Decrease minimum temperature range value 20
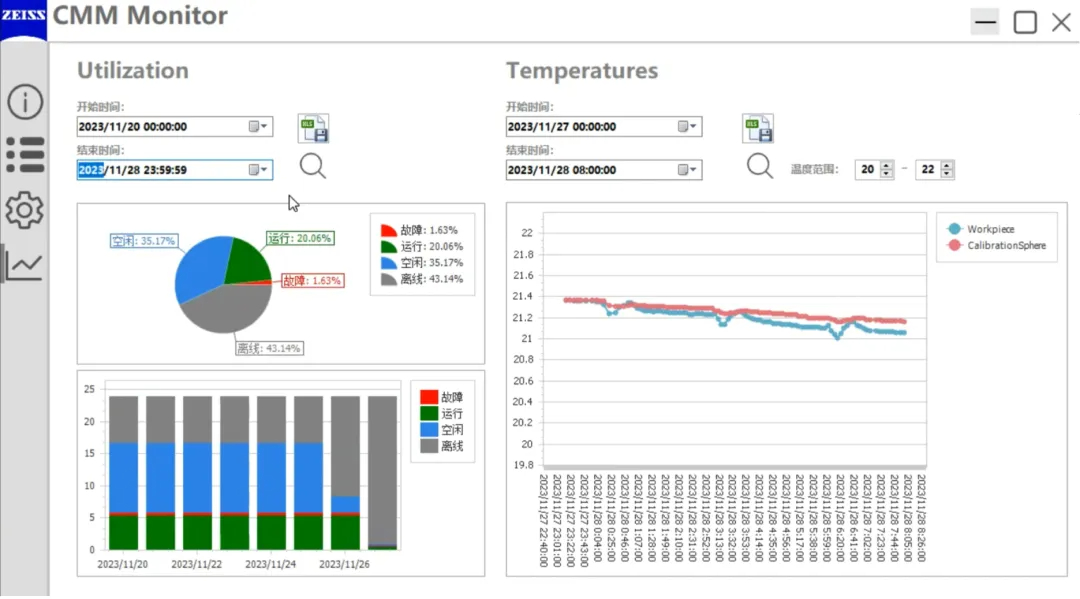This screenshot has width=1080, height=599. [887, 174]
